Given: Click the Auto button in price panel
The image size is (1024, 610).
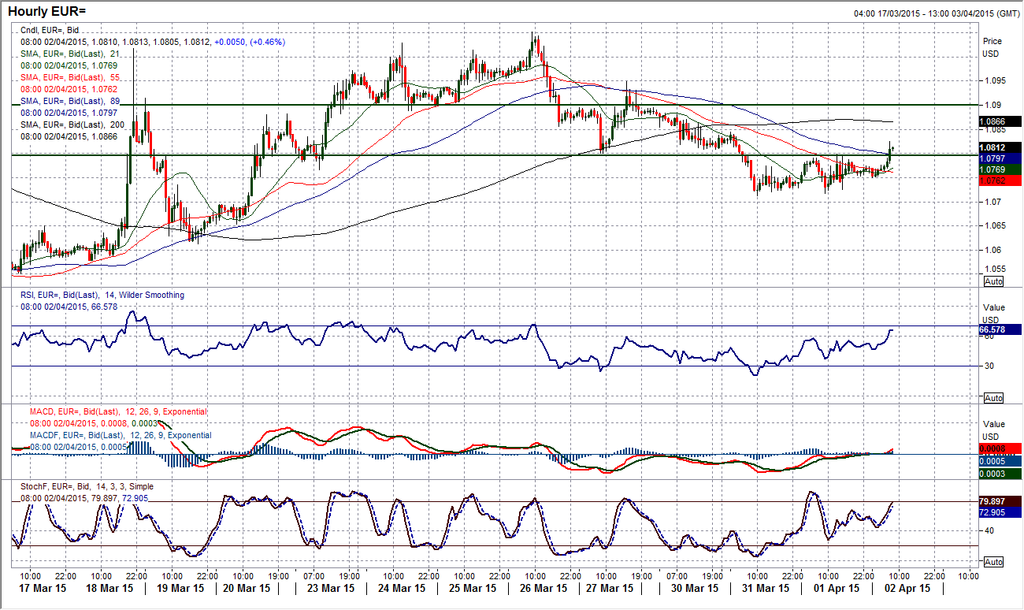Looking at the screenshot, I should (993, 281).
